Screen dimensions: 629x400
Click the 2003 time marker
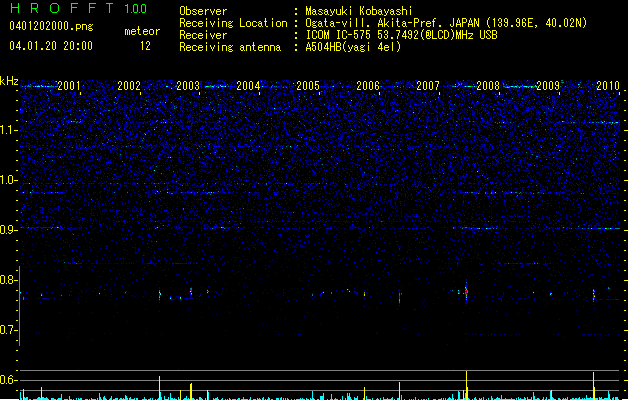(188, 86)
